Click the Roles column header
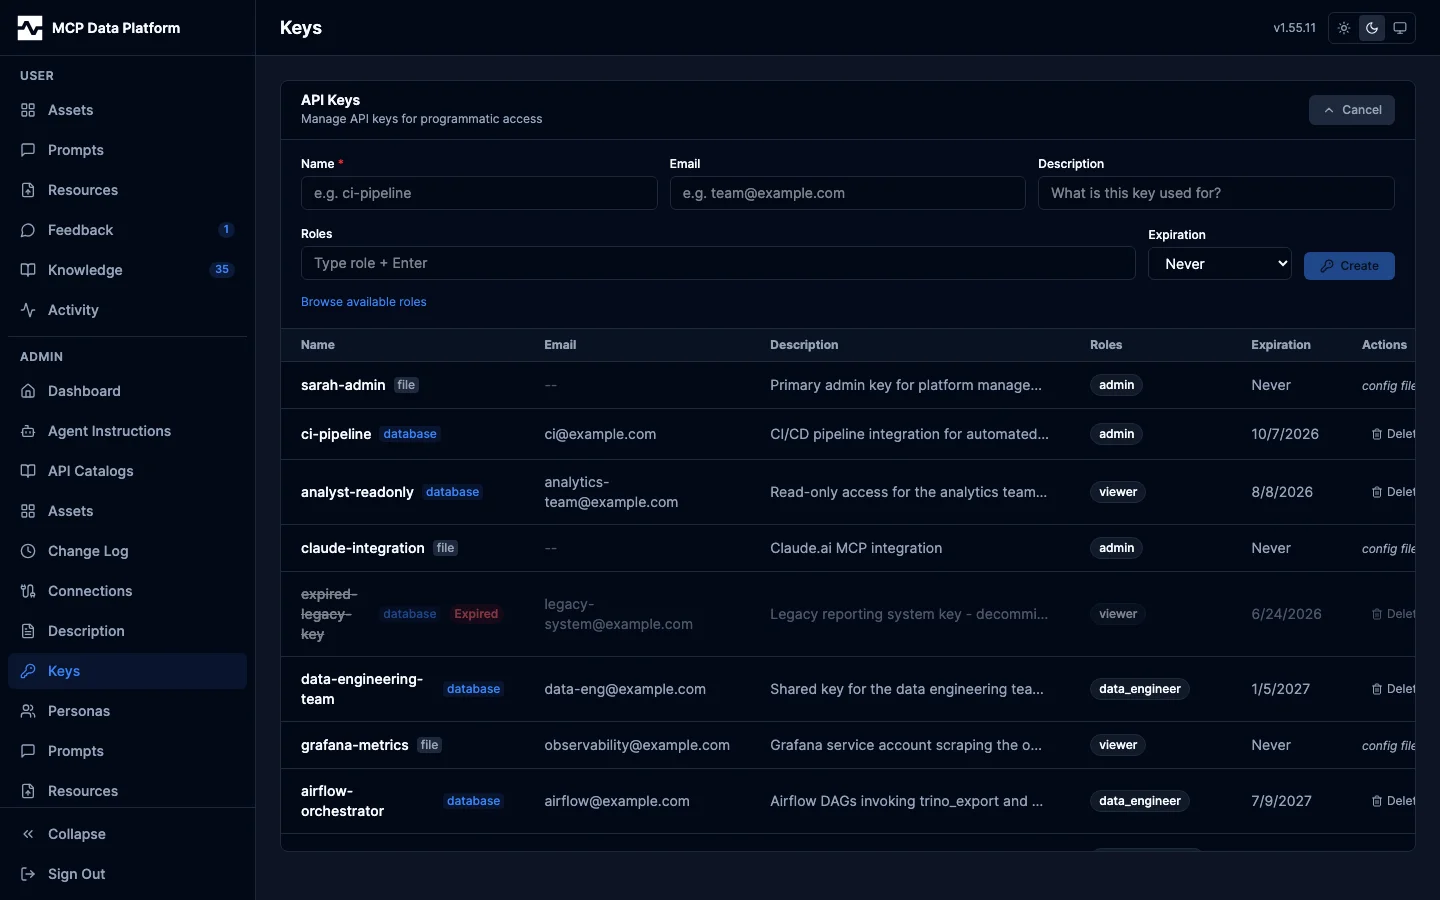 pyautogui.click(x=1106, y=345)
